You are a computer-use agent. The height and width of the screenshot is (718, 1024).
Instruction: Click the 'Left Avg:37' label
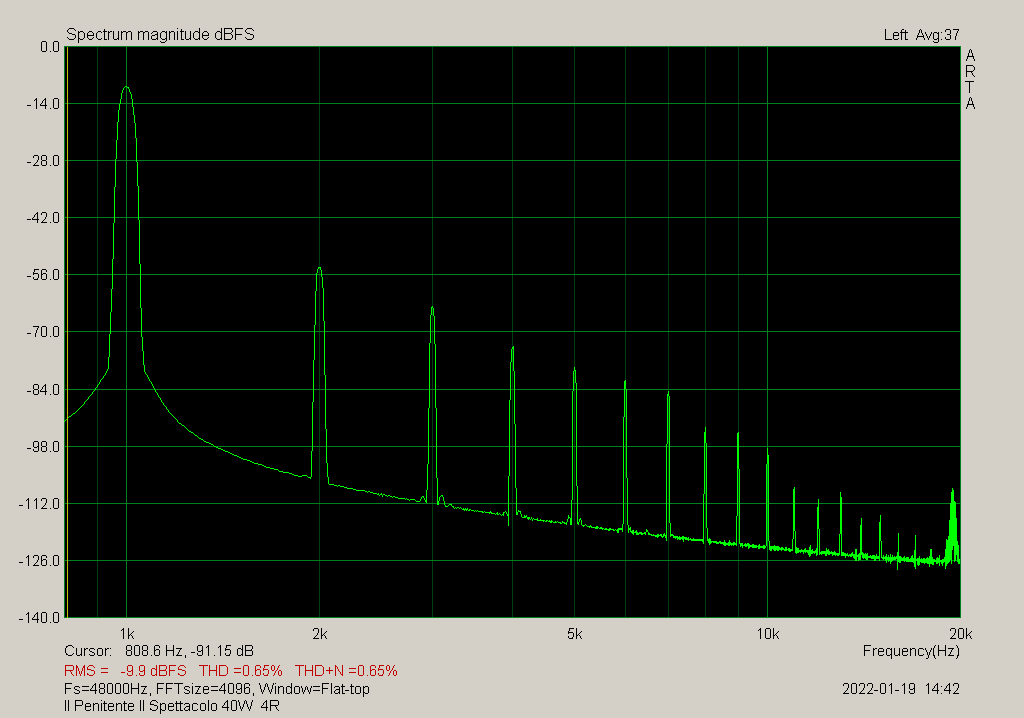tap(921, 35)
